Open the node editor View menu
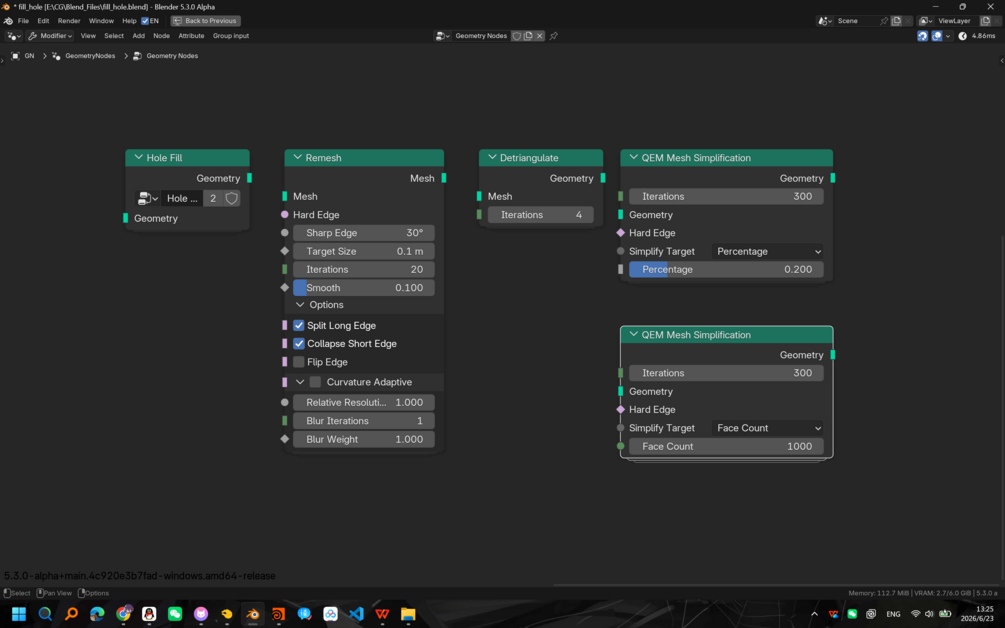The width and height of the screenshot is (1005, 628). 88,36
